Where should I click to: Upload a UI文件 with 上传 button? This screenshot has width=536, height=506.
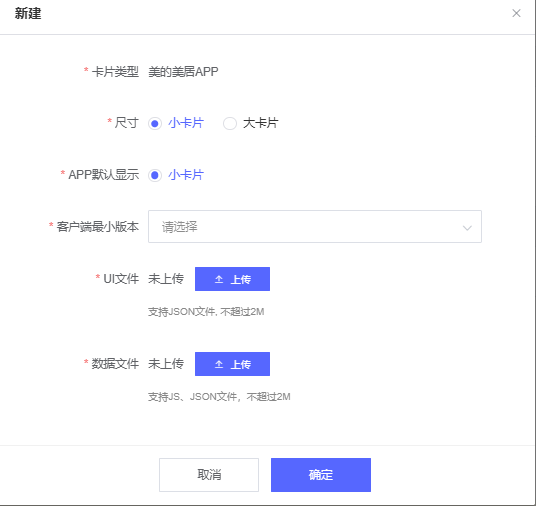[232, 279]
